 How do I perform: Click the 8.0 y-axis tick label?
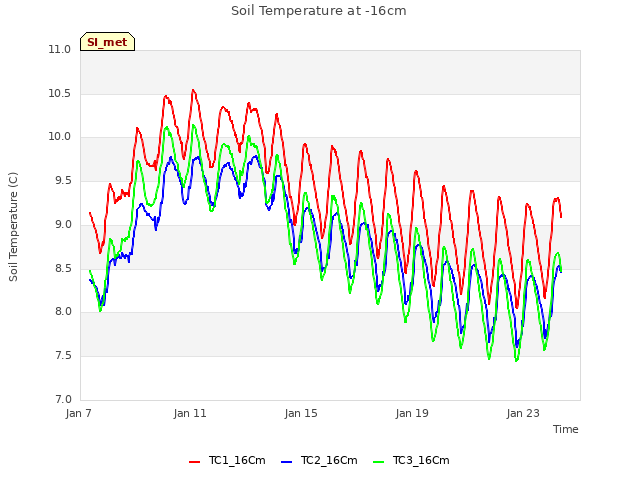[x=63, y=311]
